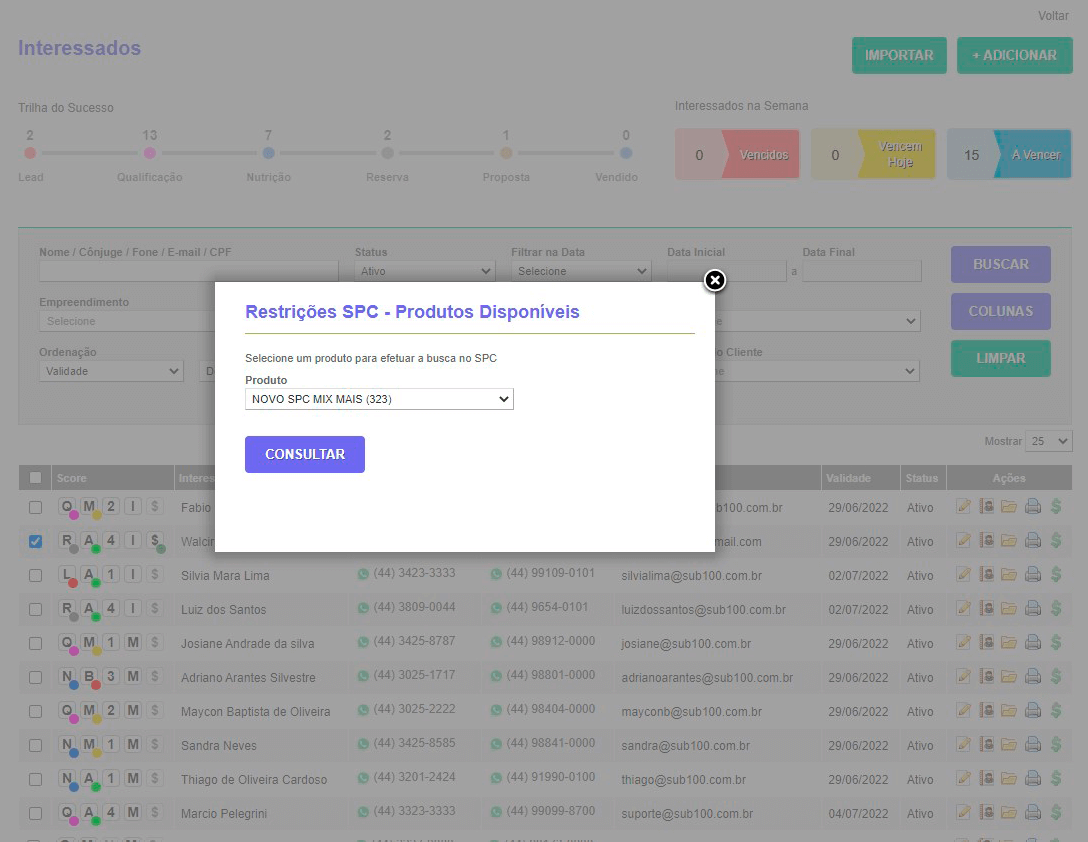Click edit pencil icon for Marcio Pelegrini
This screenshot has height=842, width=1088.
964,813
